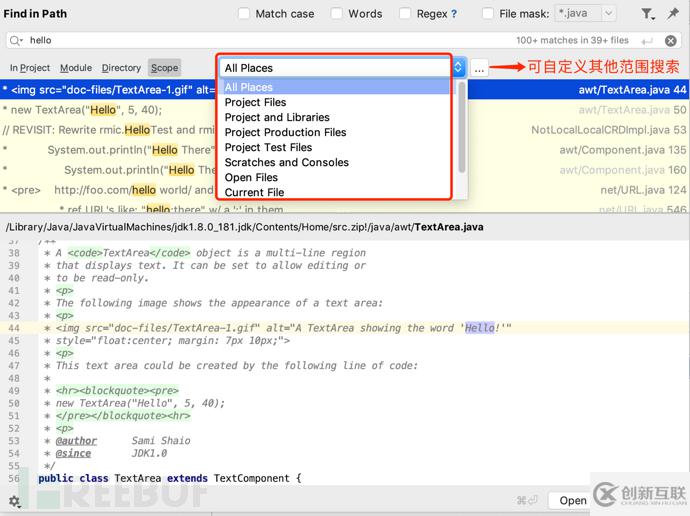Pick Project Production Files scope option
The width and height of the screenshot is (690, 516).
pos(285,132)
